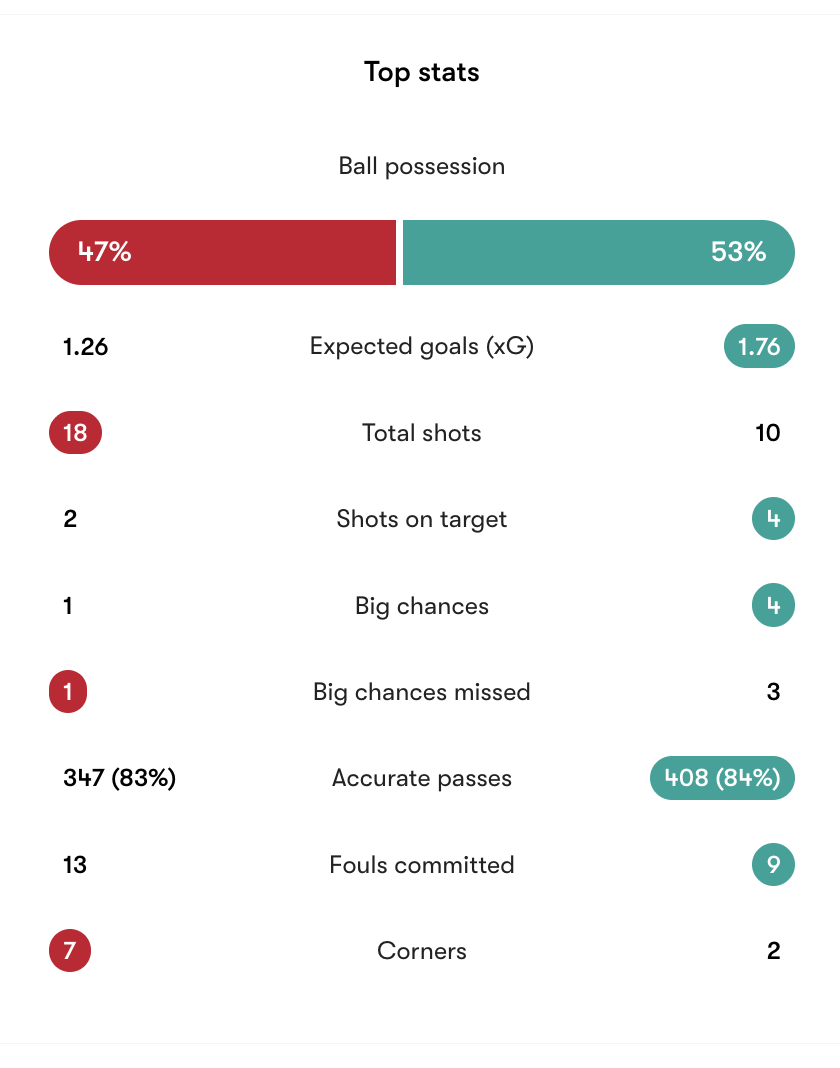Open the Fouls committed stat
The image size is (840, 1068).
pos(421,865)
